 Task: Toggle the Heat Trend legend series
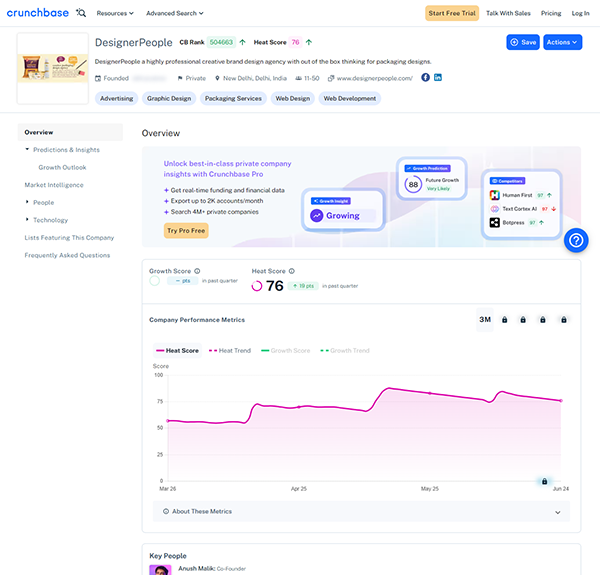[x=230, y=350]
